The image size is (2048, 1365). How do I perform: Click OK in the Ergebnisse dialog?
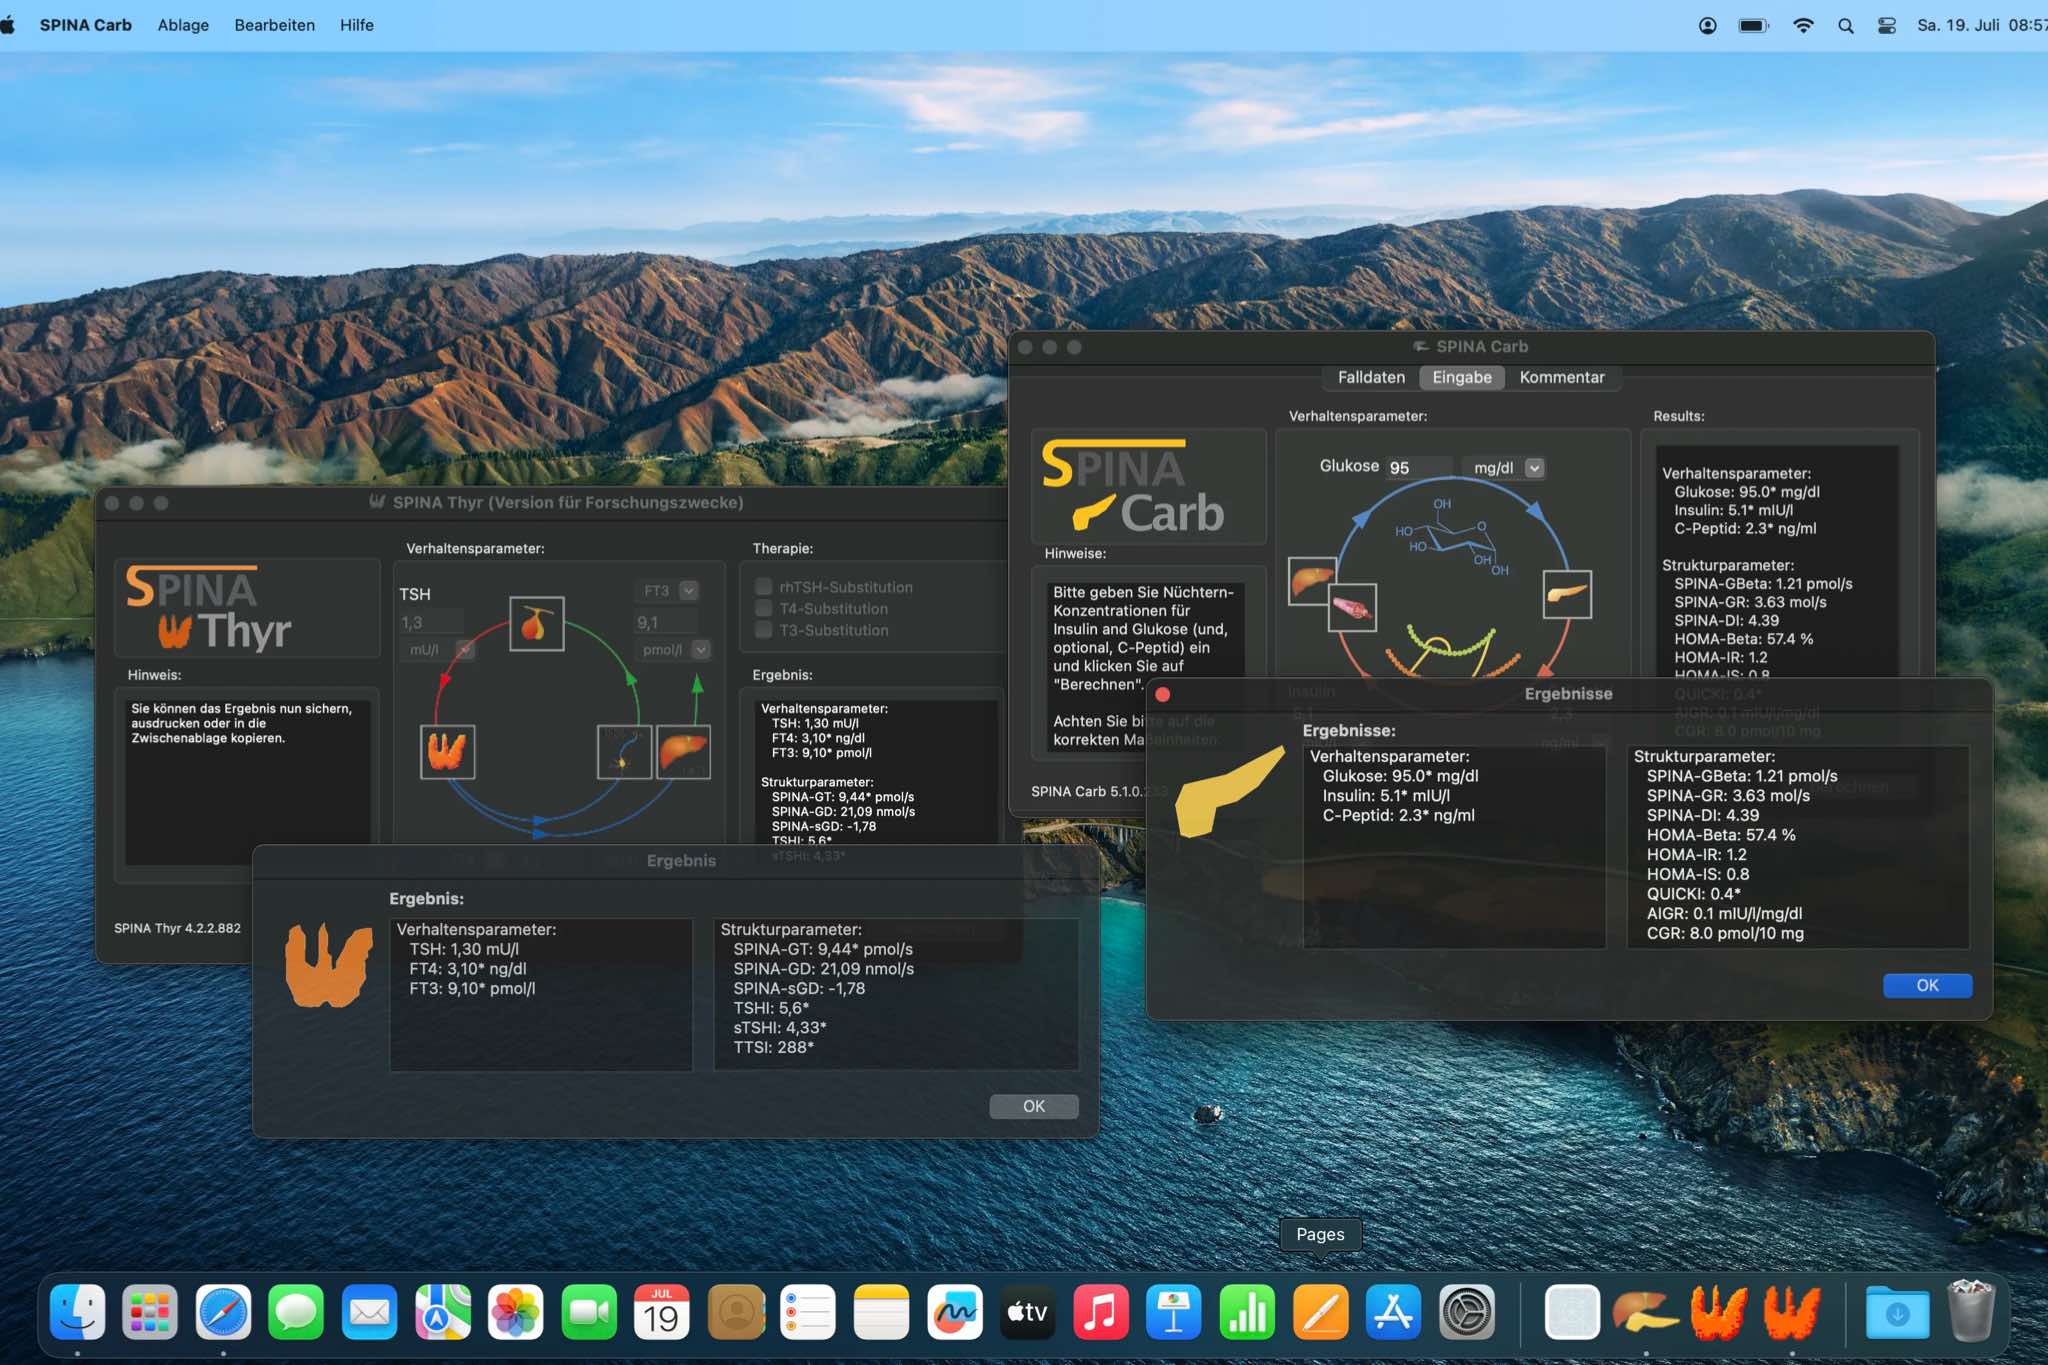[1926, 985]
